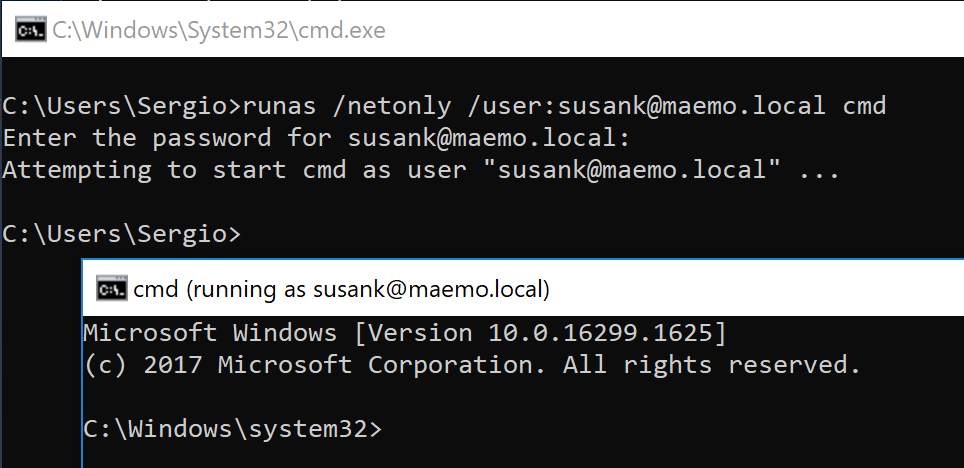The height and width of the screenshot is (468, 964).
Task: Click the C:\Windows\System32\cmd.exe title text
Action: [x=219, y=31]
